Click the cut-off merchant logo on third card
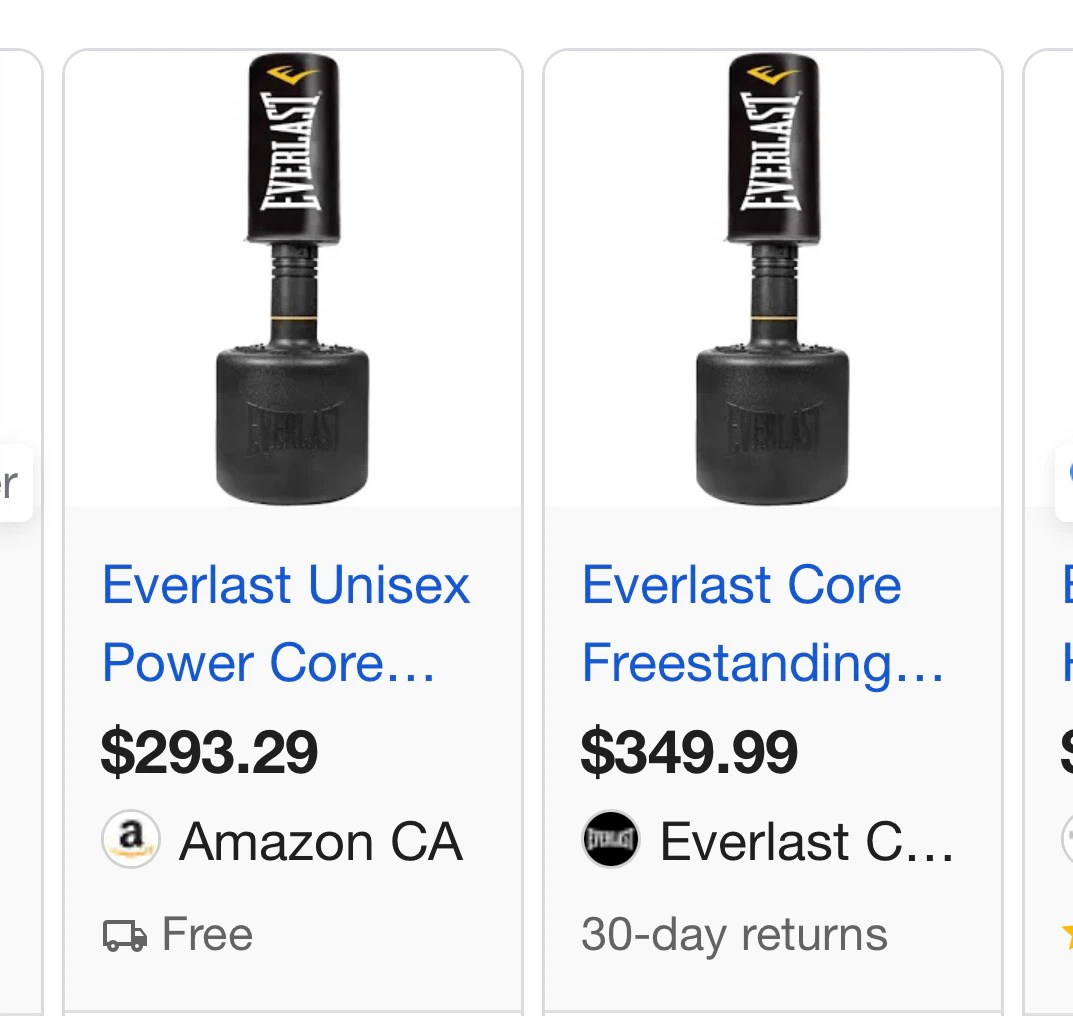Viewport: 1073px width, 1016px height. (x=1068, y=839)
